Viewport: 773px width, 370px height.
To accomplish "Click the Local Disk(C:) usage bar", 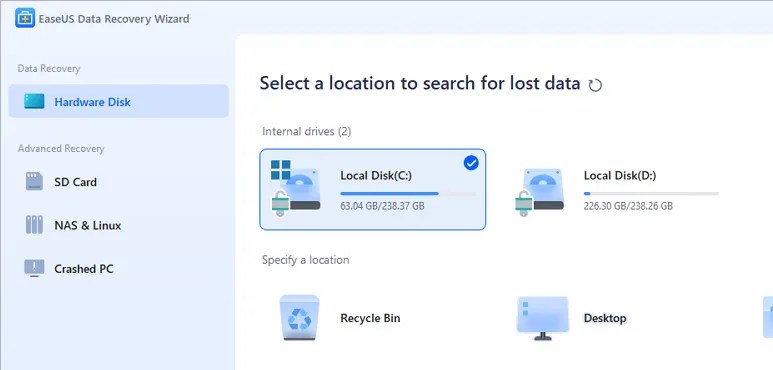I will point(408,194).
